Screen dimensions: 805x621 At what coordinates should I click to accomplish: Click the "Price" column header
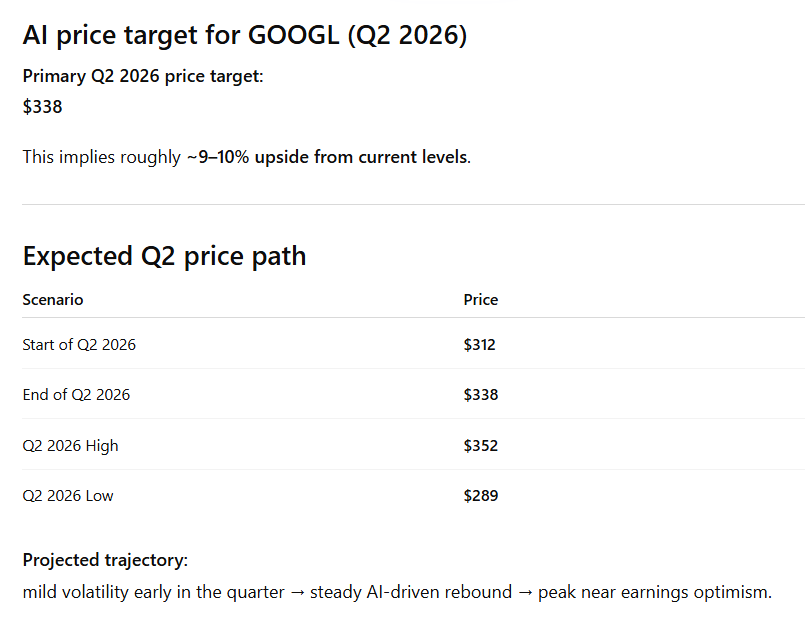[x=480, y=300]
